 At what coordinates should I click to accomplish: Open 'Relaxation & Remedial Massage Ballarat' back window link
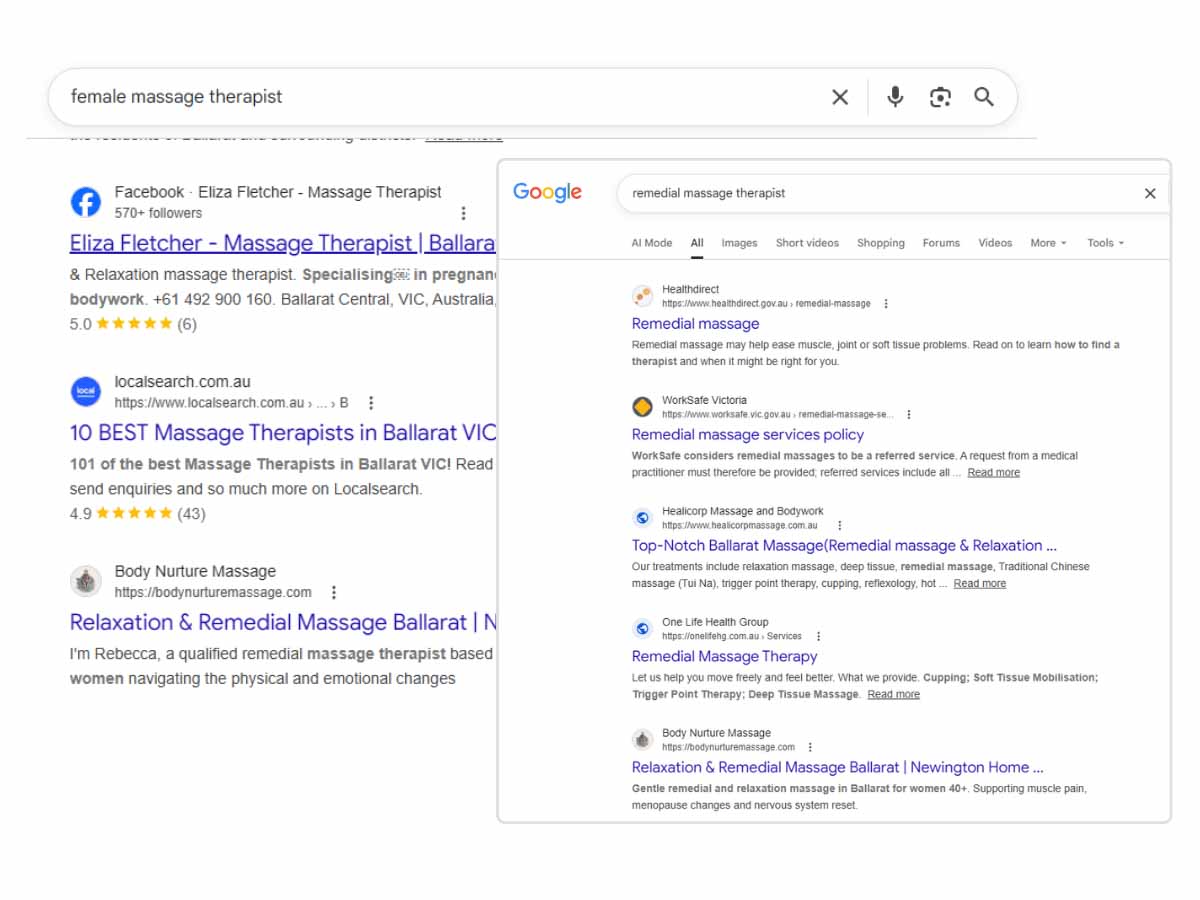(x=282, y=622)
